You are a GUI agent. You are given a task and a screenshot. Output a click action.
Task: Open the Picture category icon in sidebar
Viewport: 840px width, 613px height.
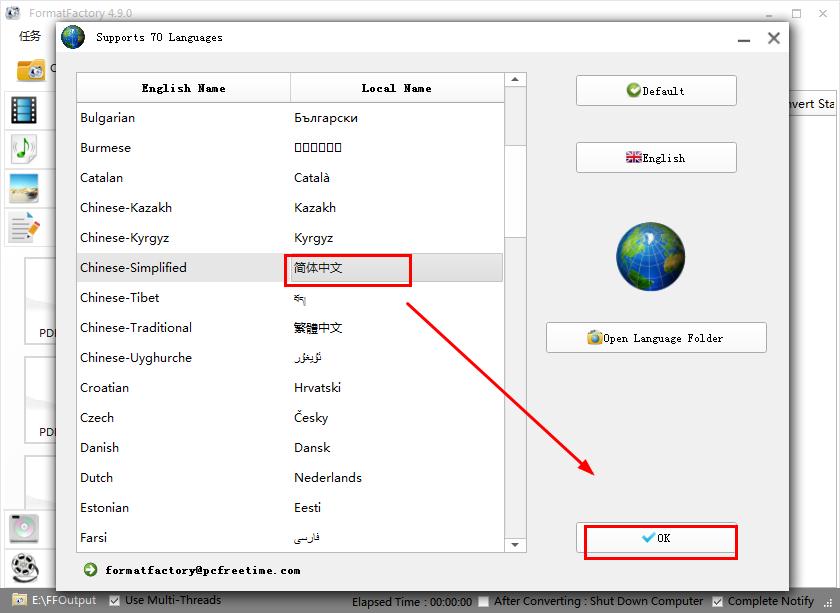[24, 188]
